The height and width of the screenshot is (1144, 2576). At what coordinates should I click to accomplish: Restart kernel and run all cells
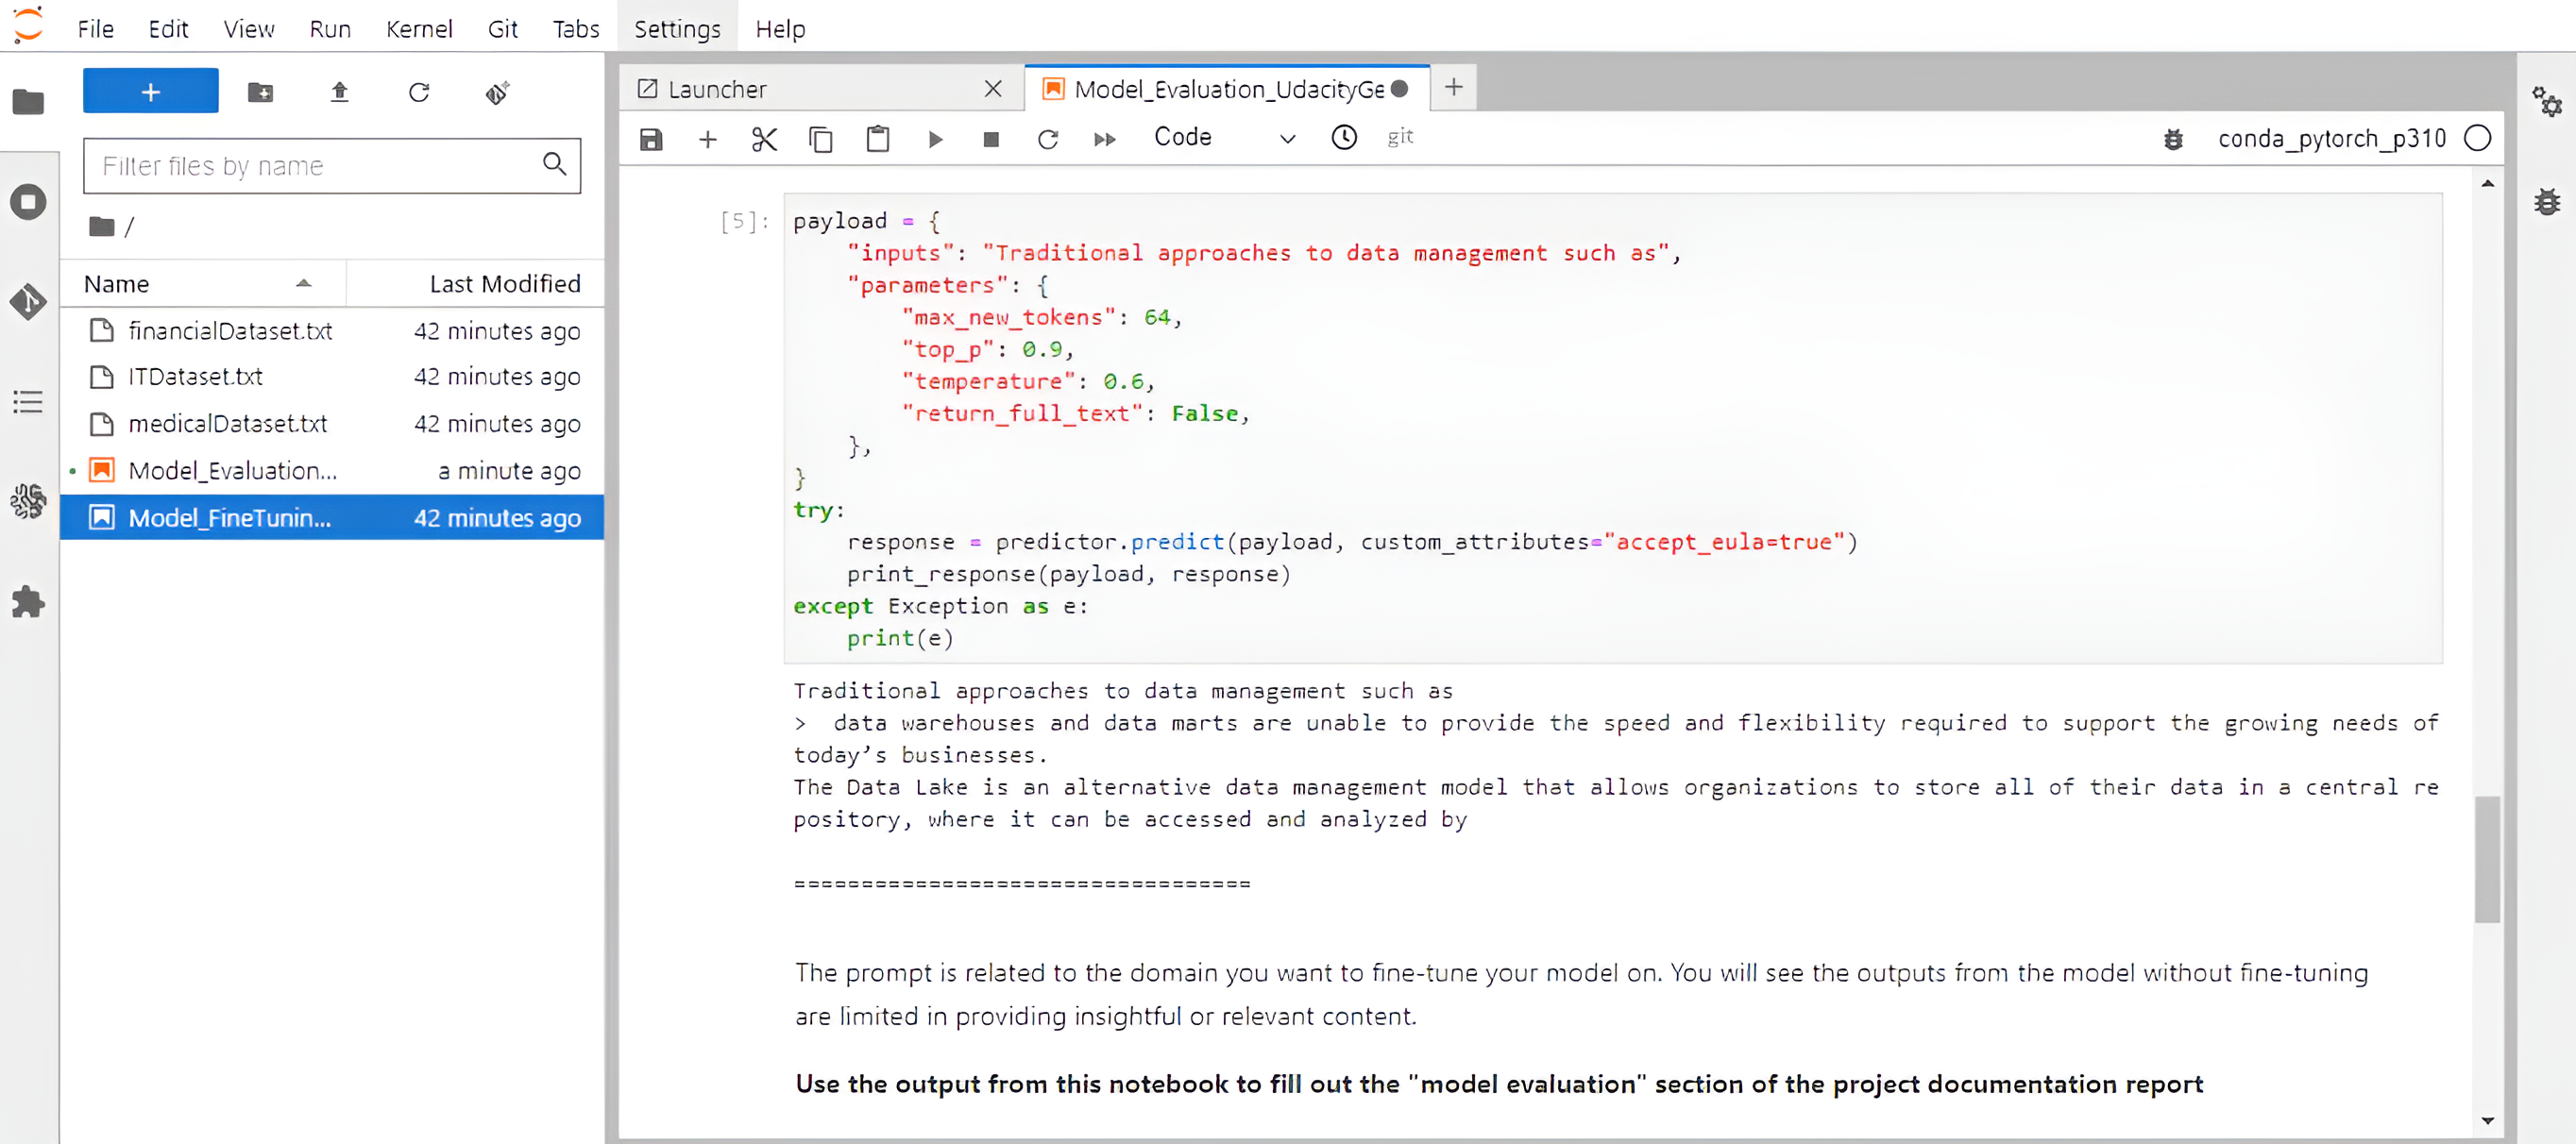click(x=1104, y=139)
